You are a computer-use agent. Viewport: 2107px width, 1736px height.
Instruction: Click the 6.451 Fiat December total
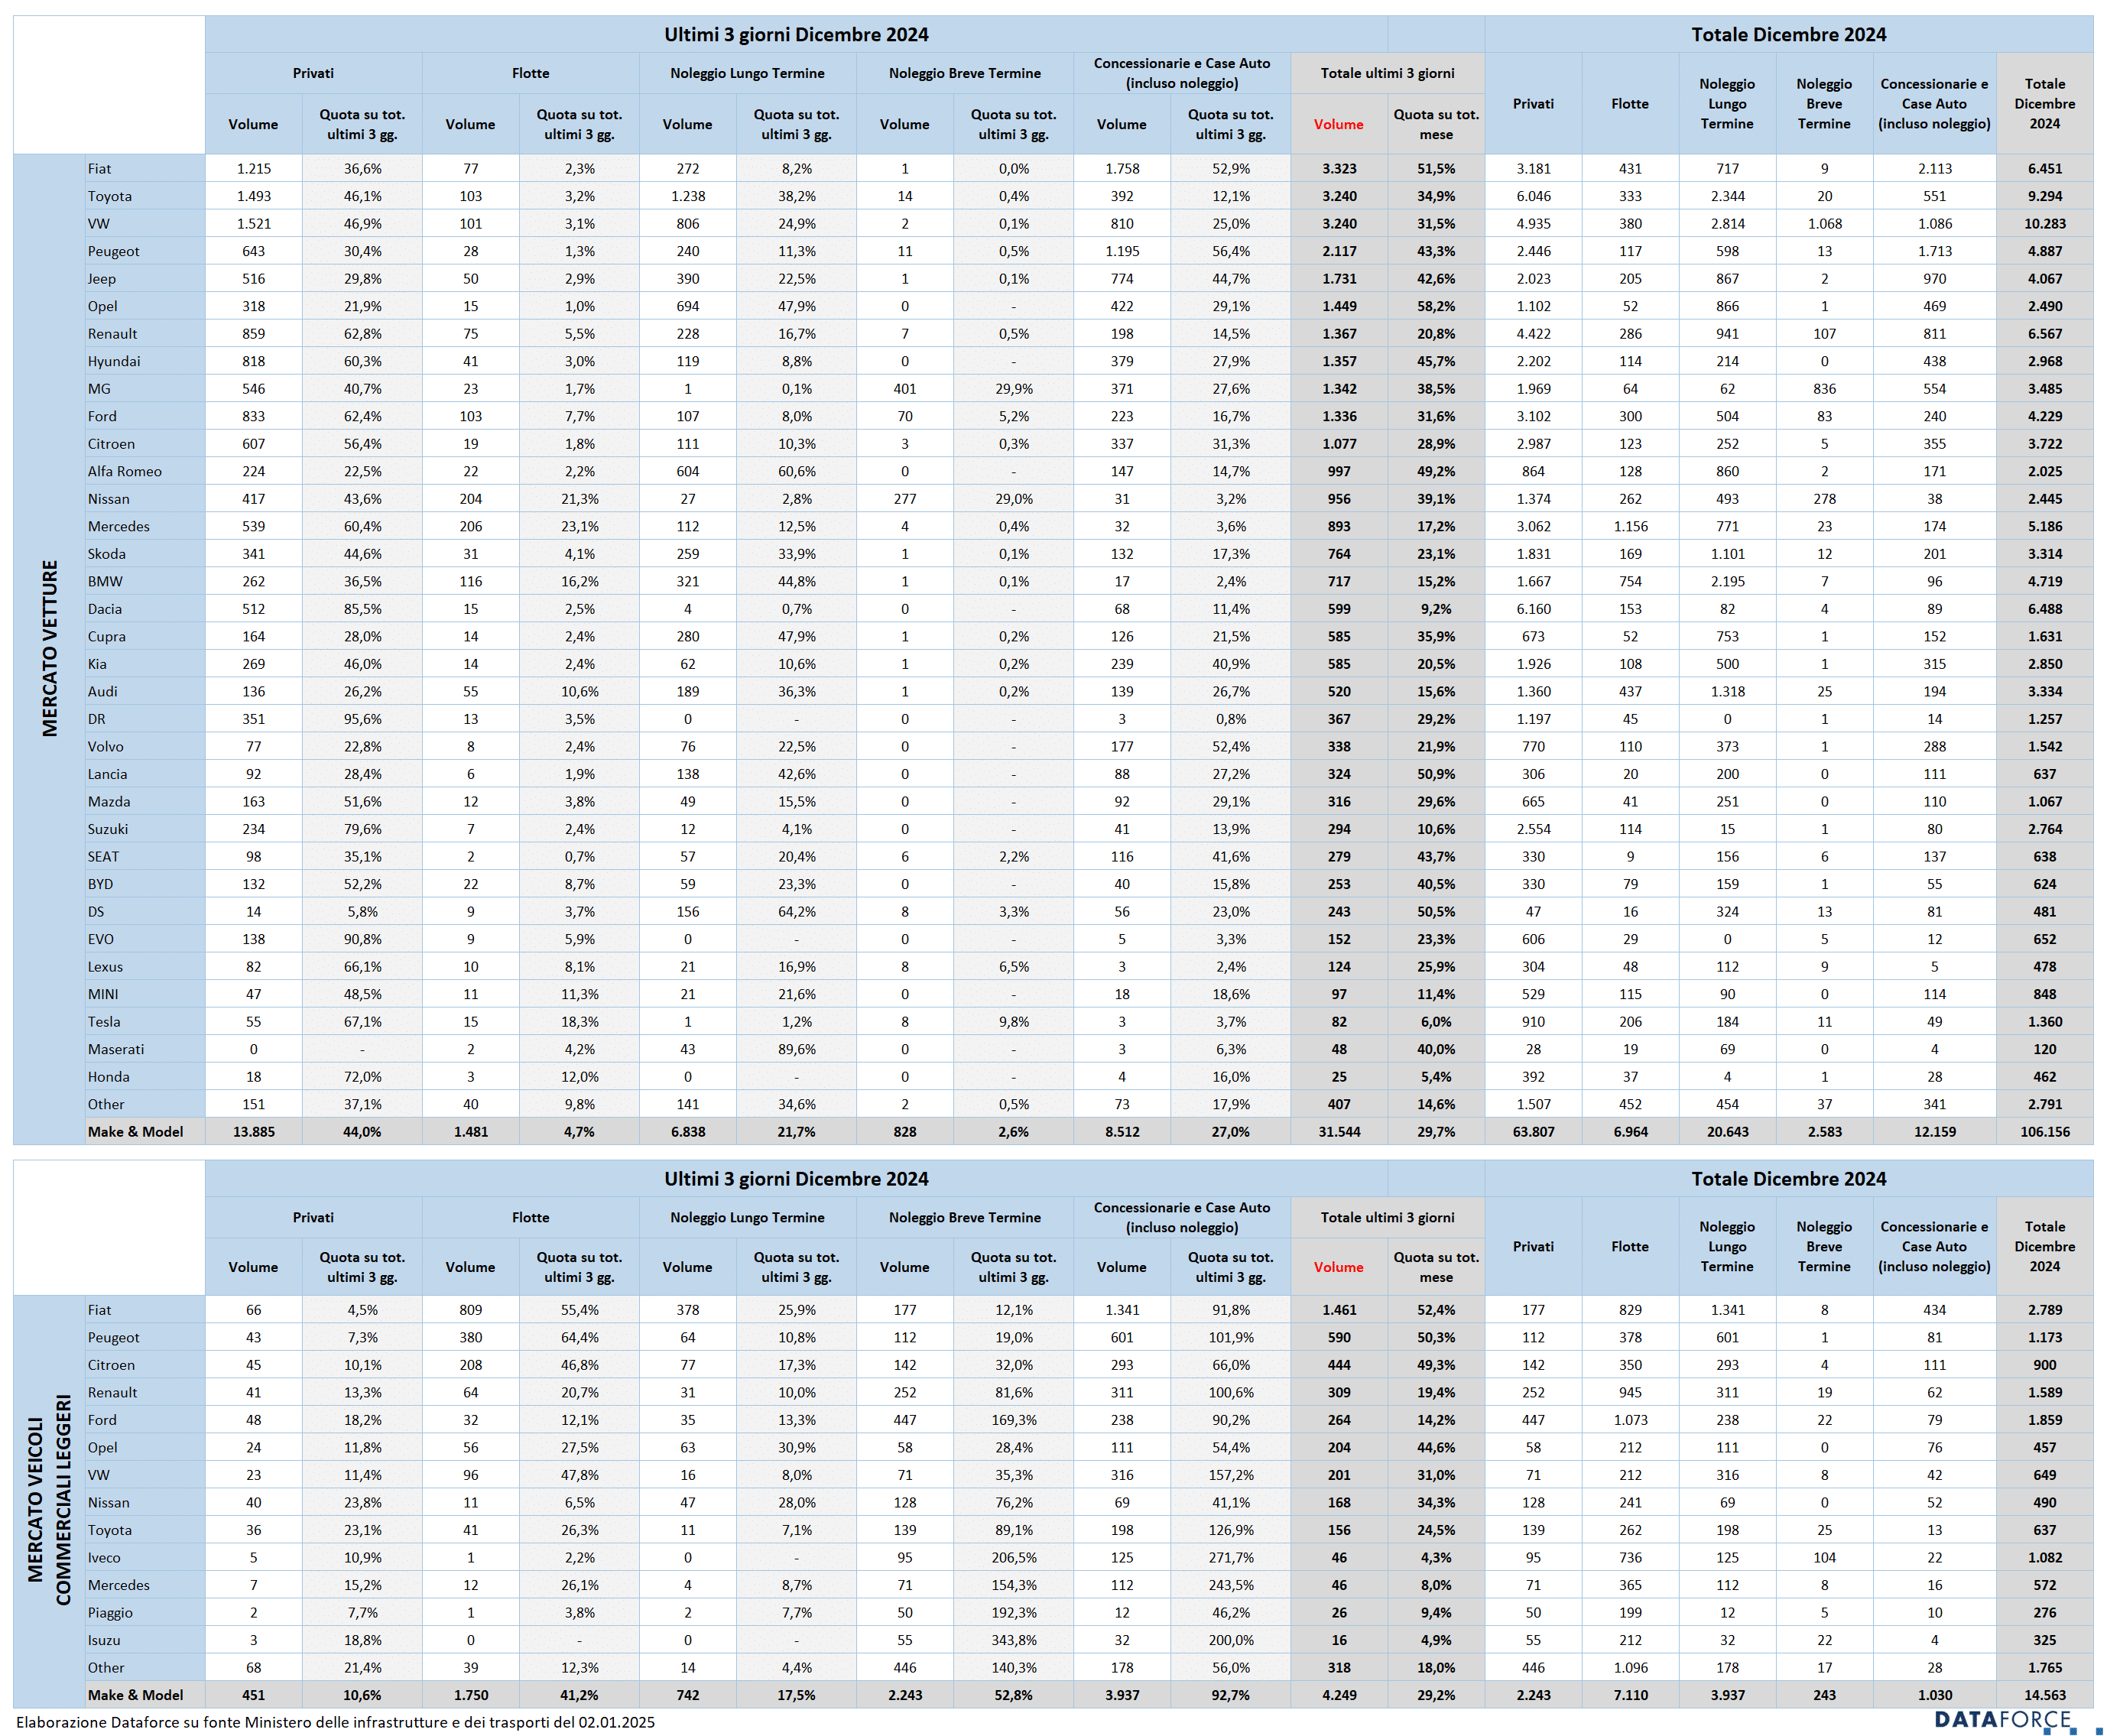pos(2044,169)
